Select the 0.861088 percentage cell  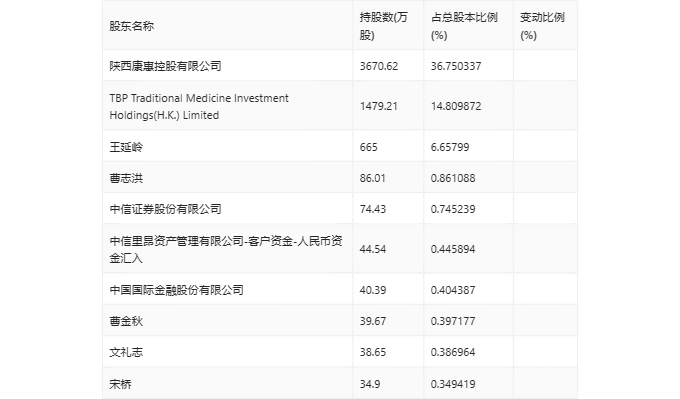tap(453, 178)
